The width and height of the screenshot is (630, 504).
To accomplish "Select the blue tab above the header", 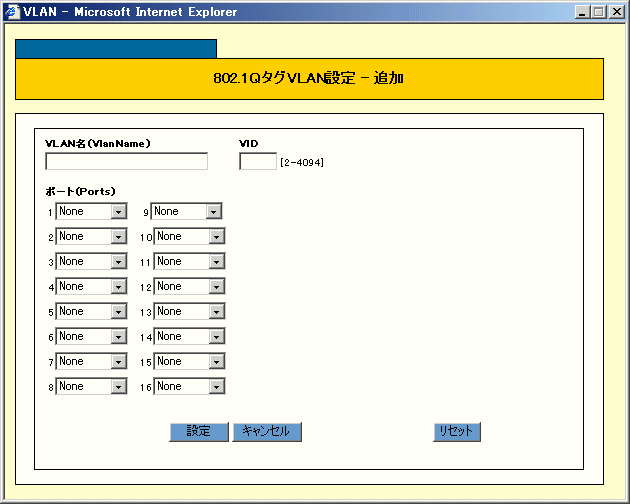I will point(116,49).
